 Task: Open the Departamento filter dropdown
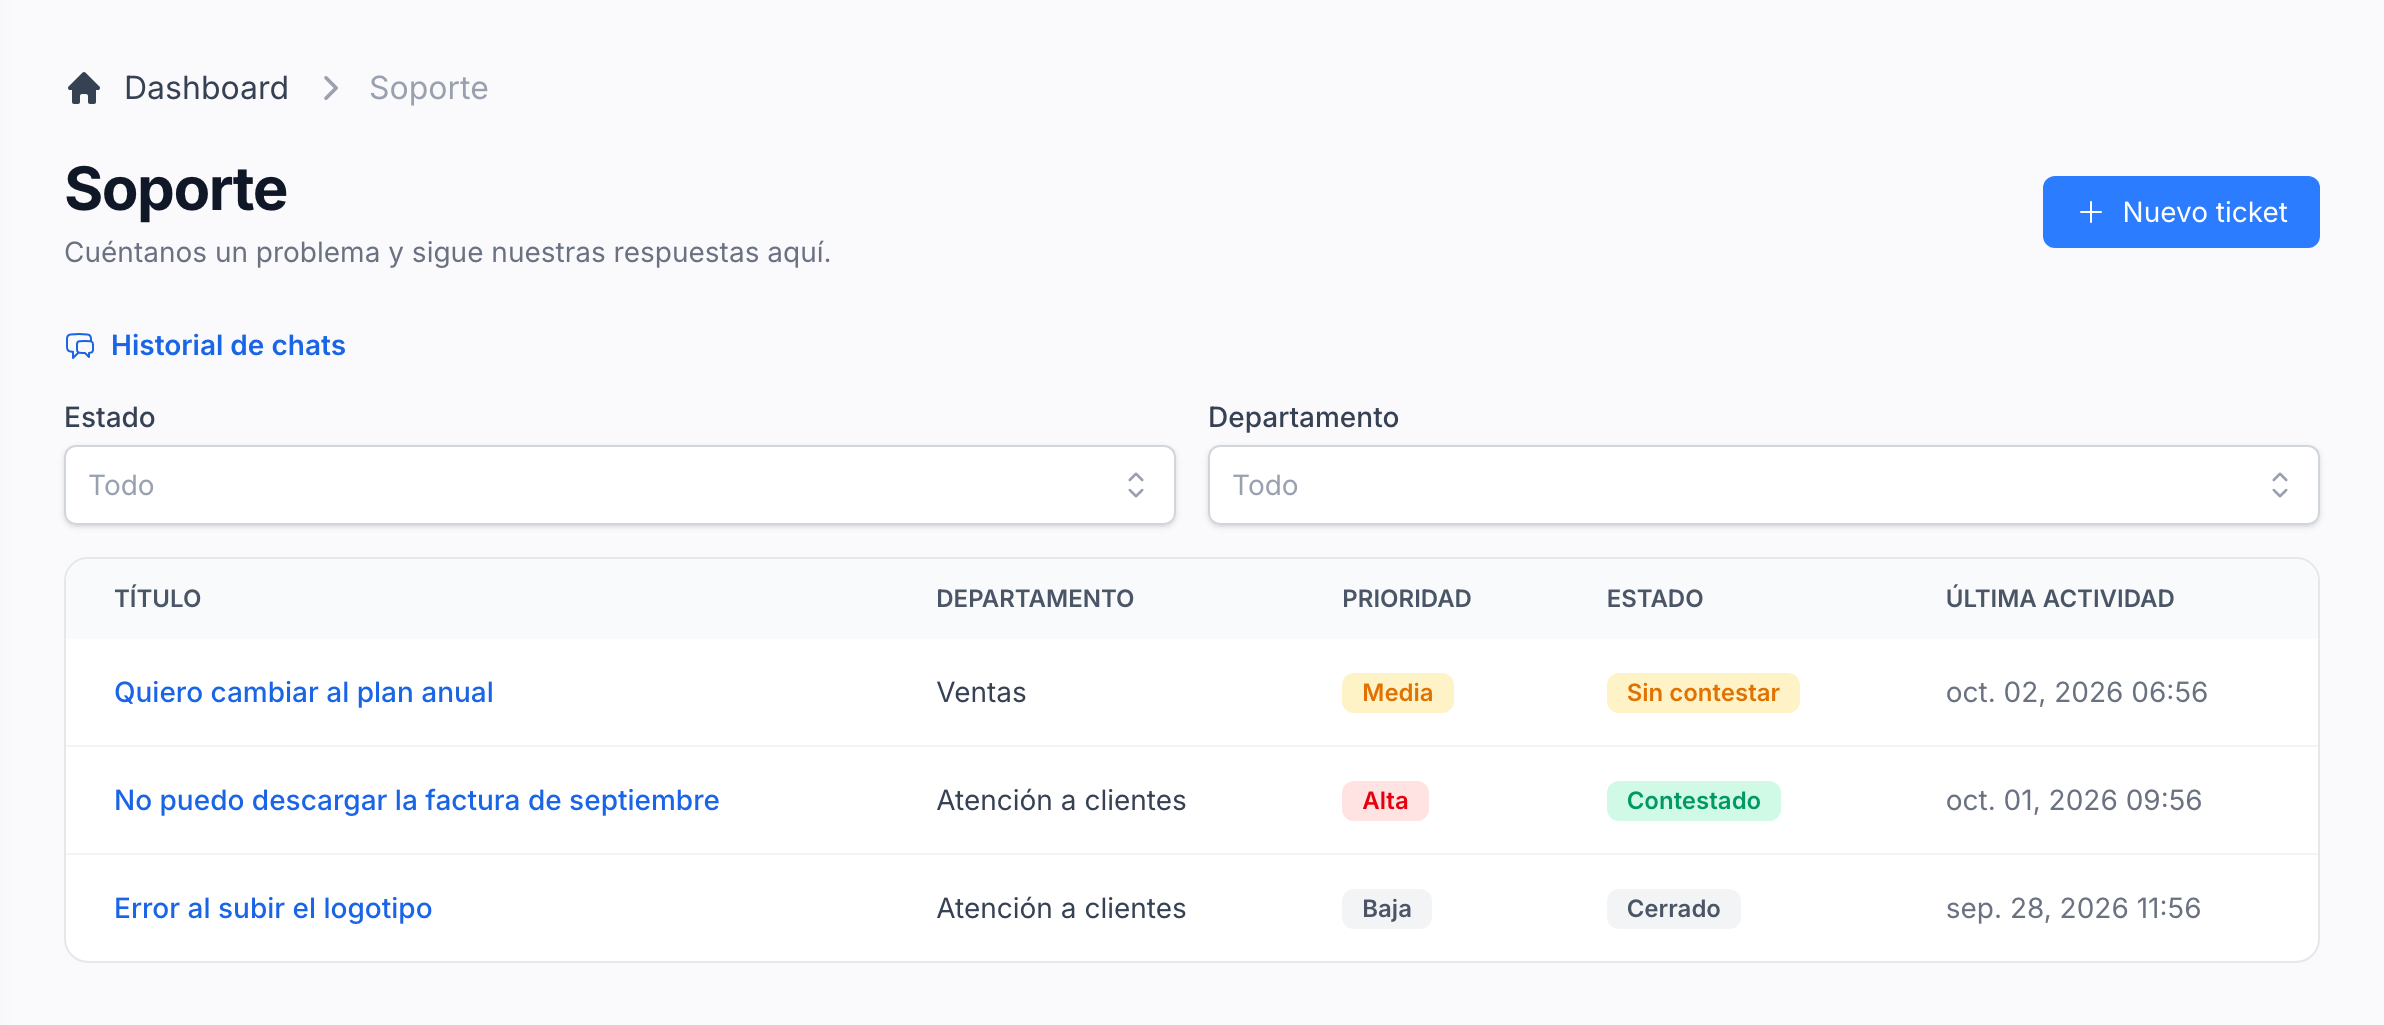1764,485
